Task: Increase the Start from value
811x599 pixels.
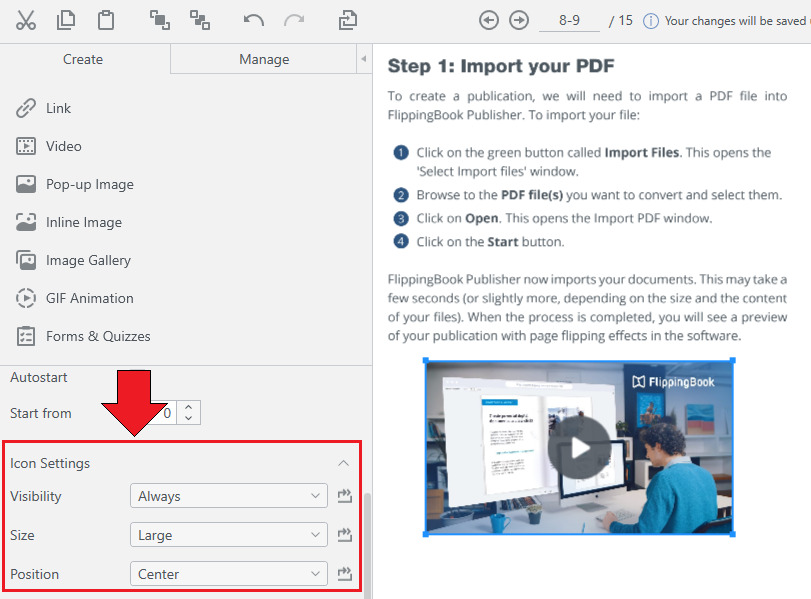Action: (x=189, y=407)
